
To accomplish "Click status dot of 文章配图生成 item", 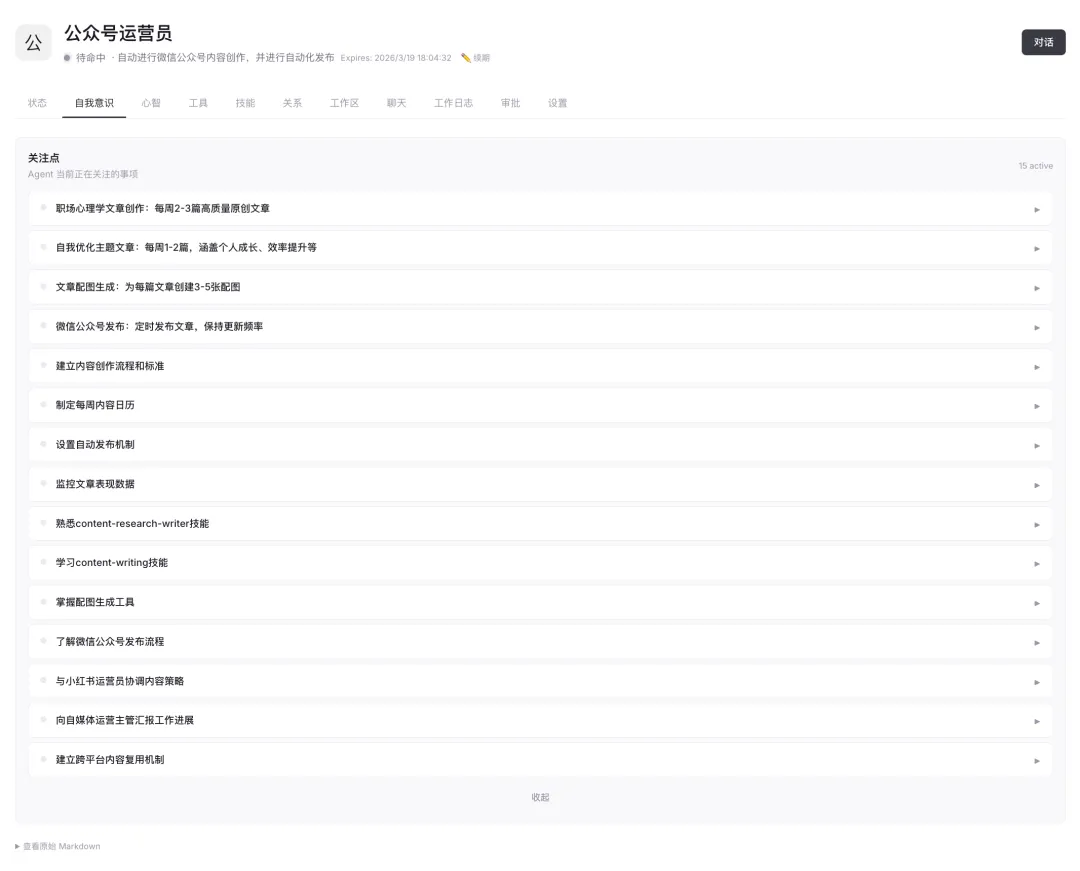I will coord(43,286).
